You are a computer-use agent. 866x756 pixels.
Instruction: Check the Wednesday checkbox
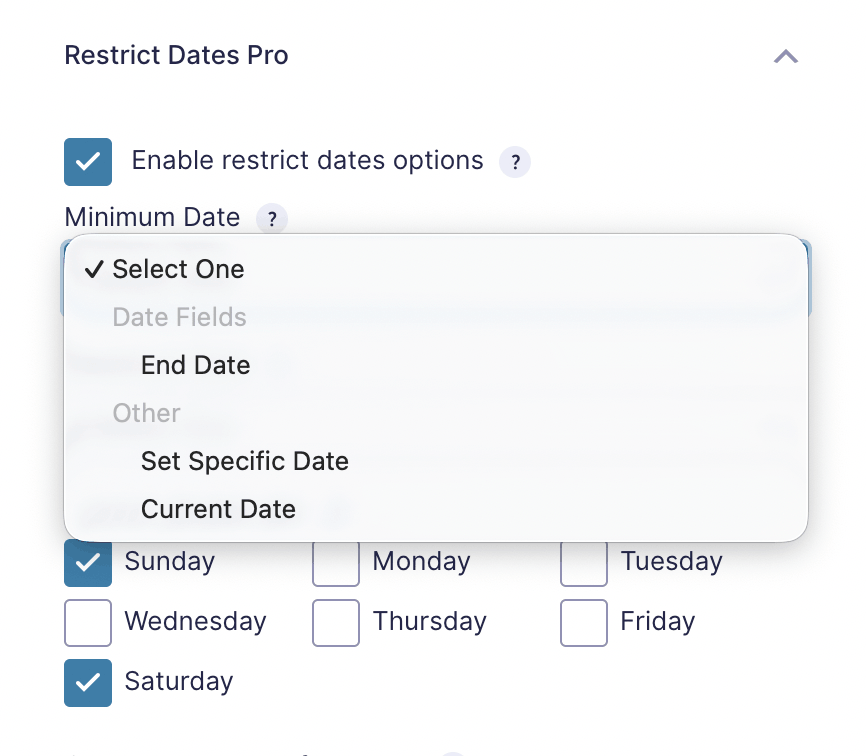point(88,623)
